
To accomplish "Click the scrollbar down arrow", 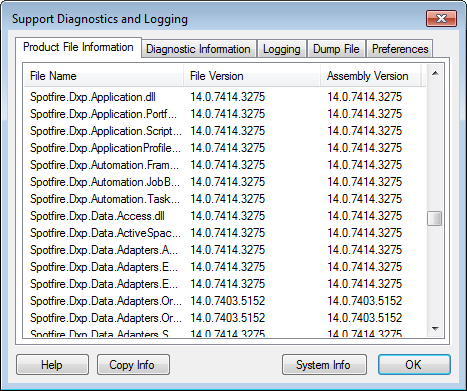I will click(435, 329).
